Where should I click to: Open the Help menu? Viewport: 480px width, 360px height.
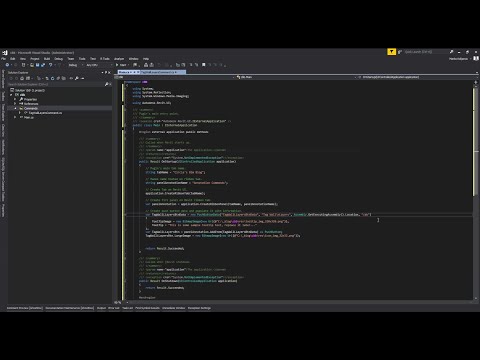coord(146,59)
